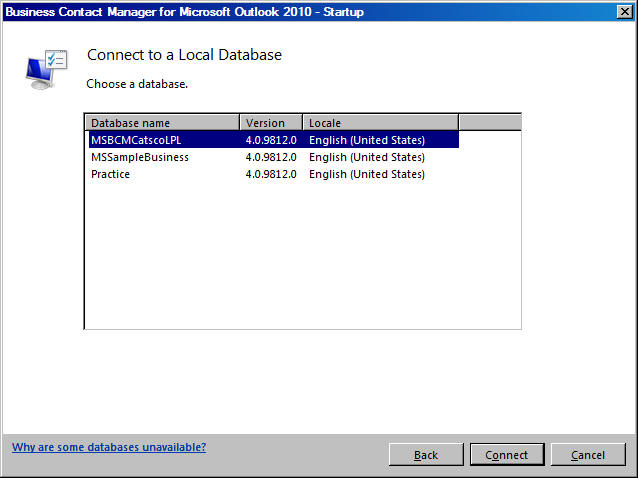The height and width of the screenshot is (478, 638).
Task: Click version 4.0.9812.0 of MSSampleBusiness
Action: (x=271, y=157)
